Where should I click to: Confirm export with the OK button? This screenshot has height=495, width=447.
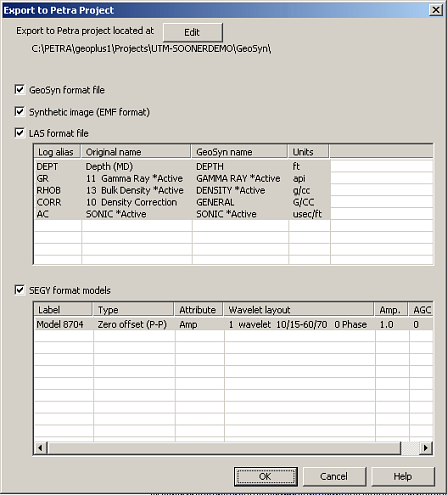[266, 476]
